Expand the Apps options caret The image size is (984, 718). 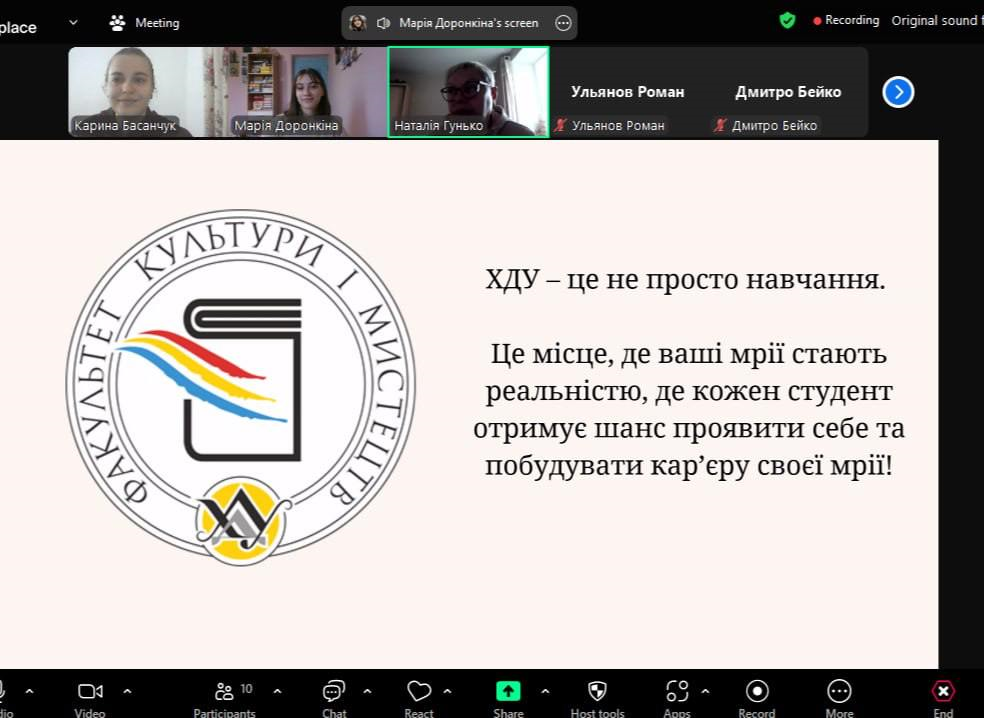tap(705, 692)
